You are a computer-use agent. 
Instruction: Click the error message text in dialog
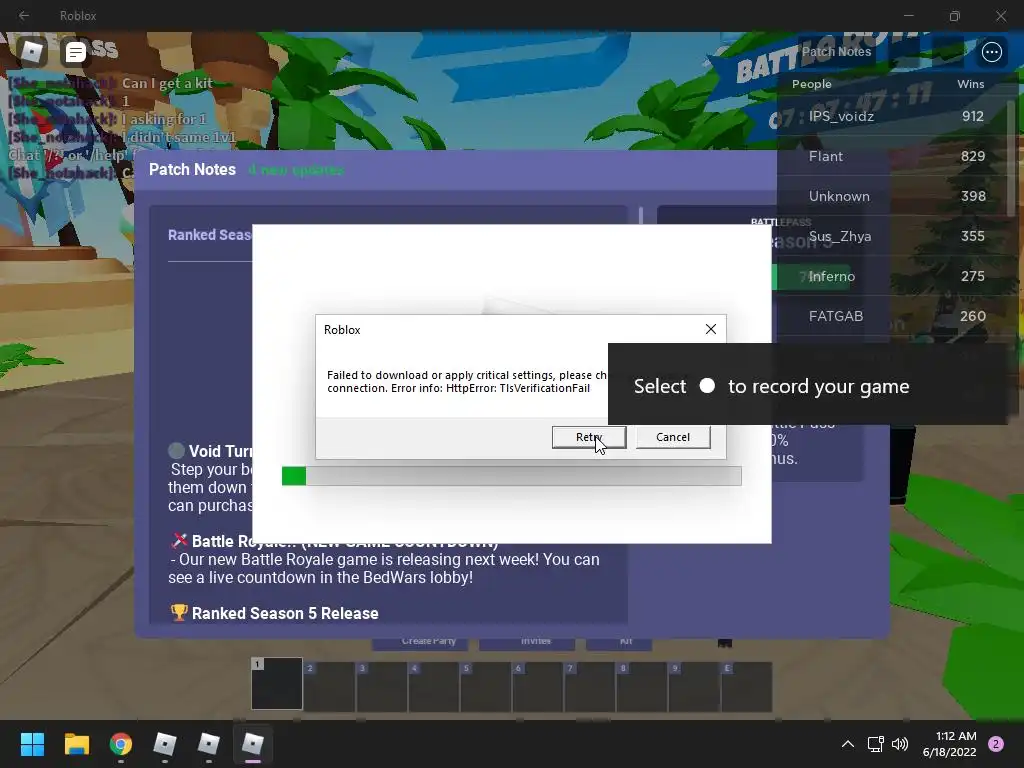467,381
